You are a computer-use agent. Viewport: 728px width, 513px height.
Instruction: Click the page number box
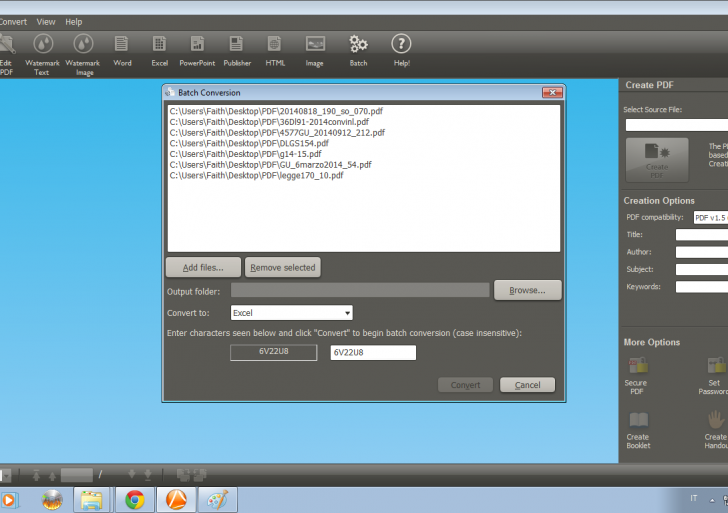pyautogui.click(x=77, y=475)
